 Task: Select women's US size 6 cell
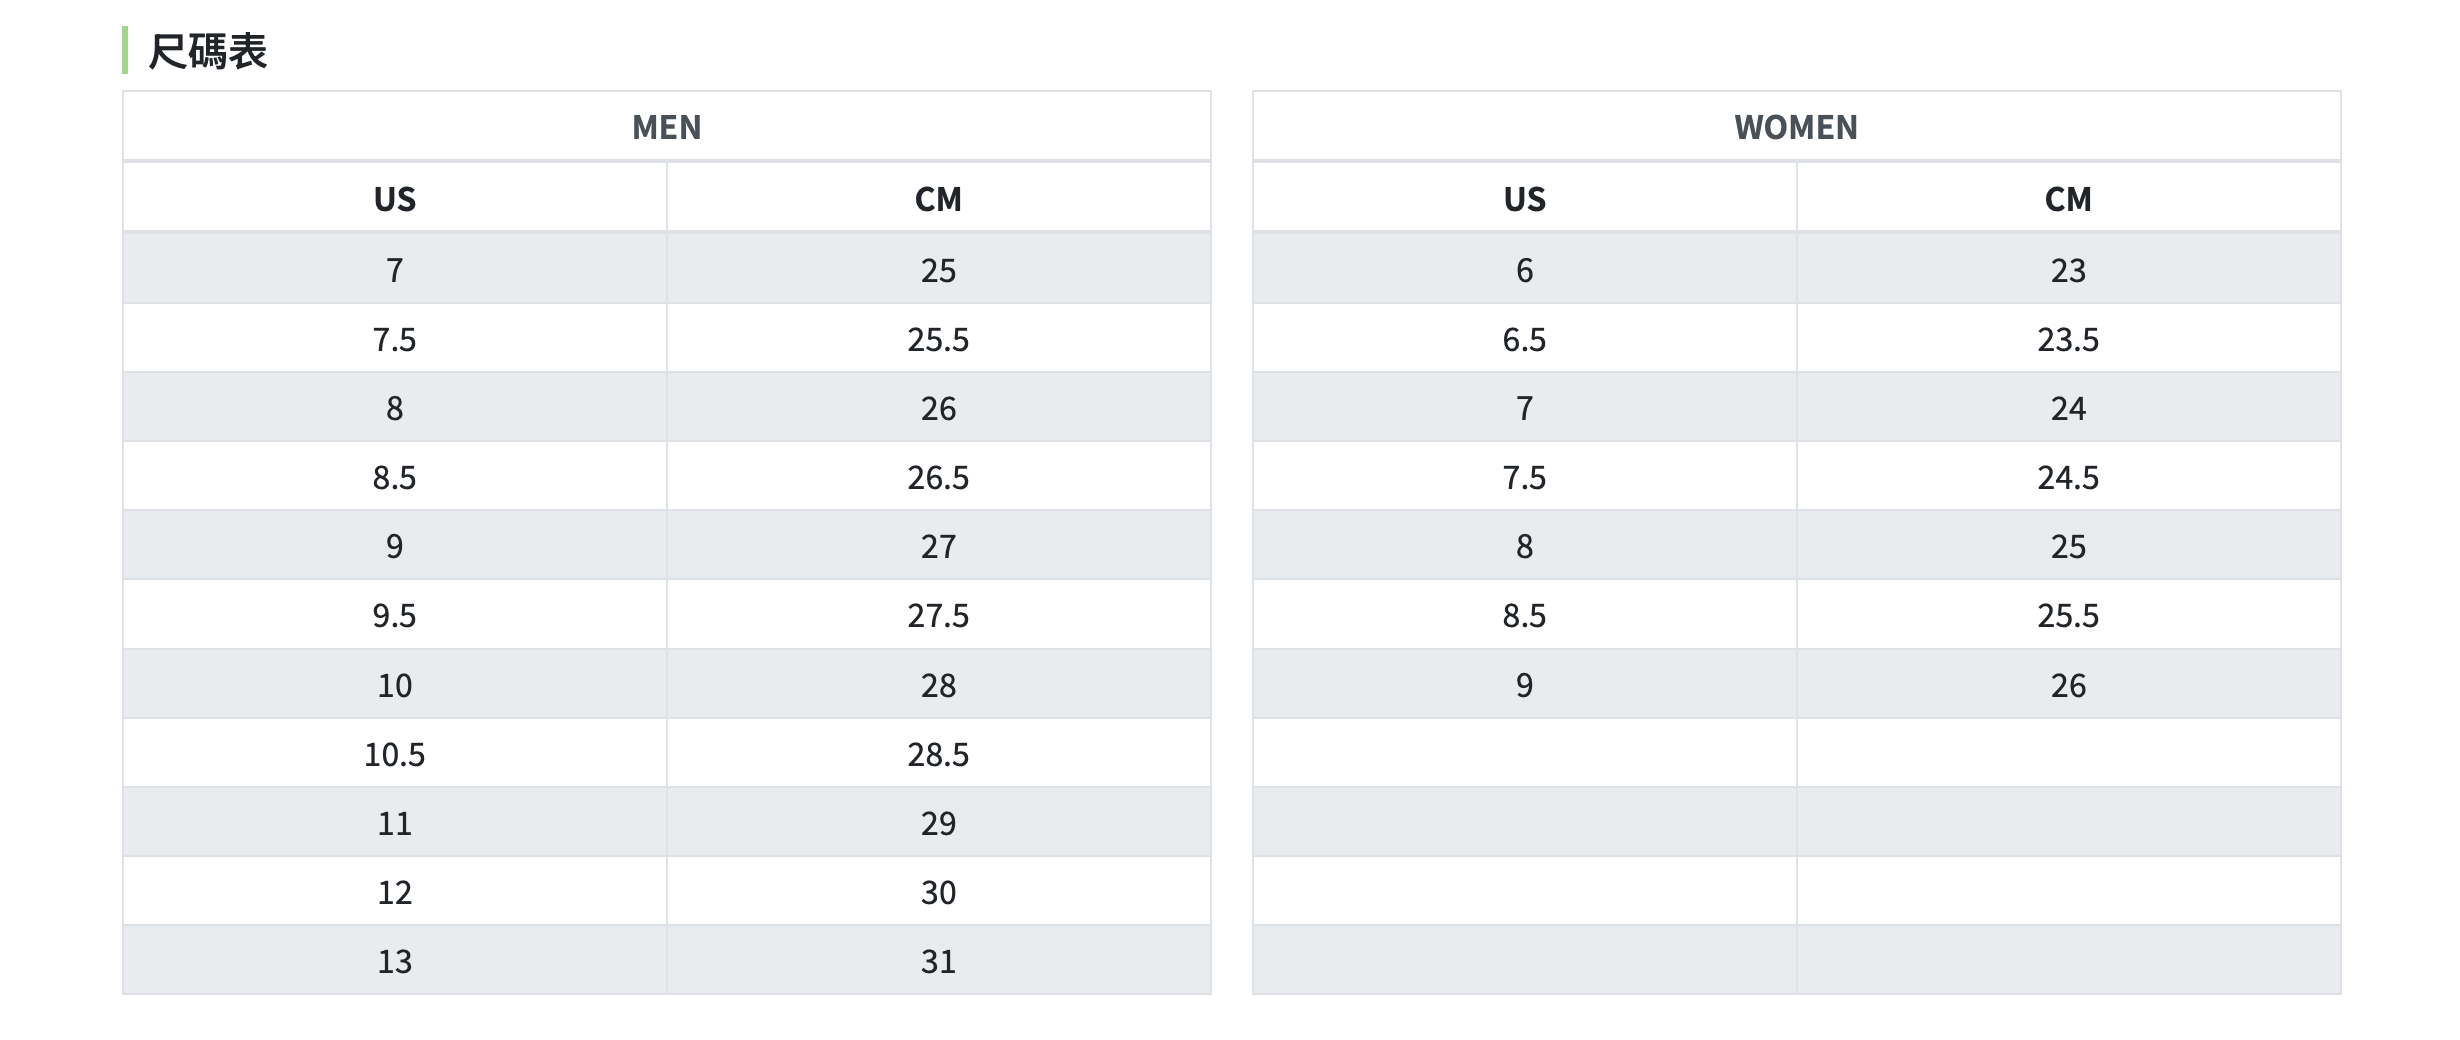click(x=1524, y=270)
